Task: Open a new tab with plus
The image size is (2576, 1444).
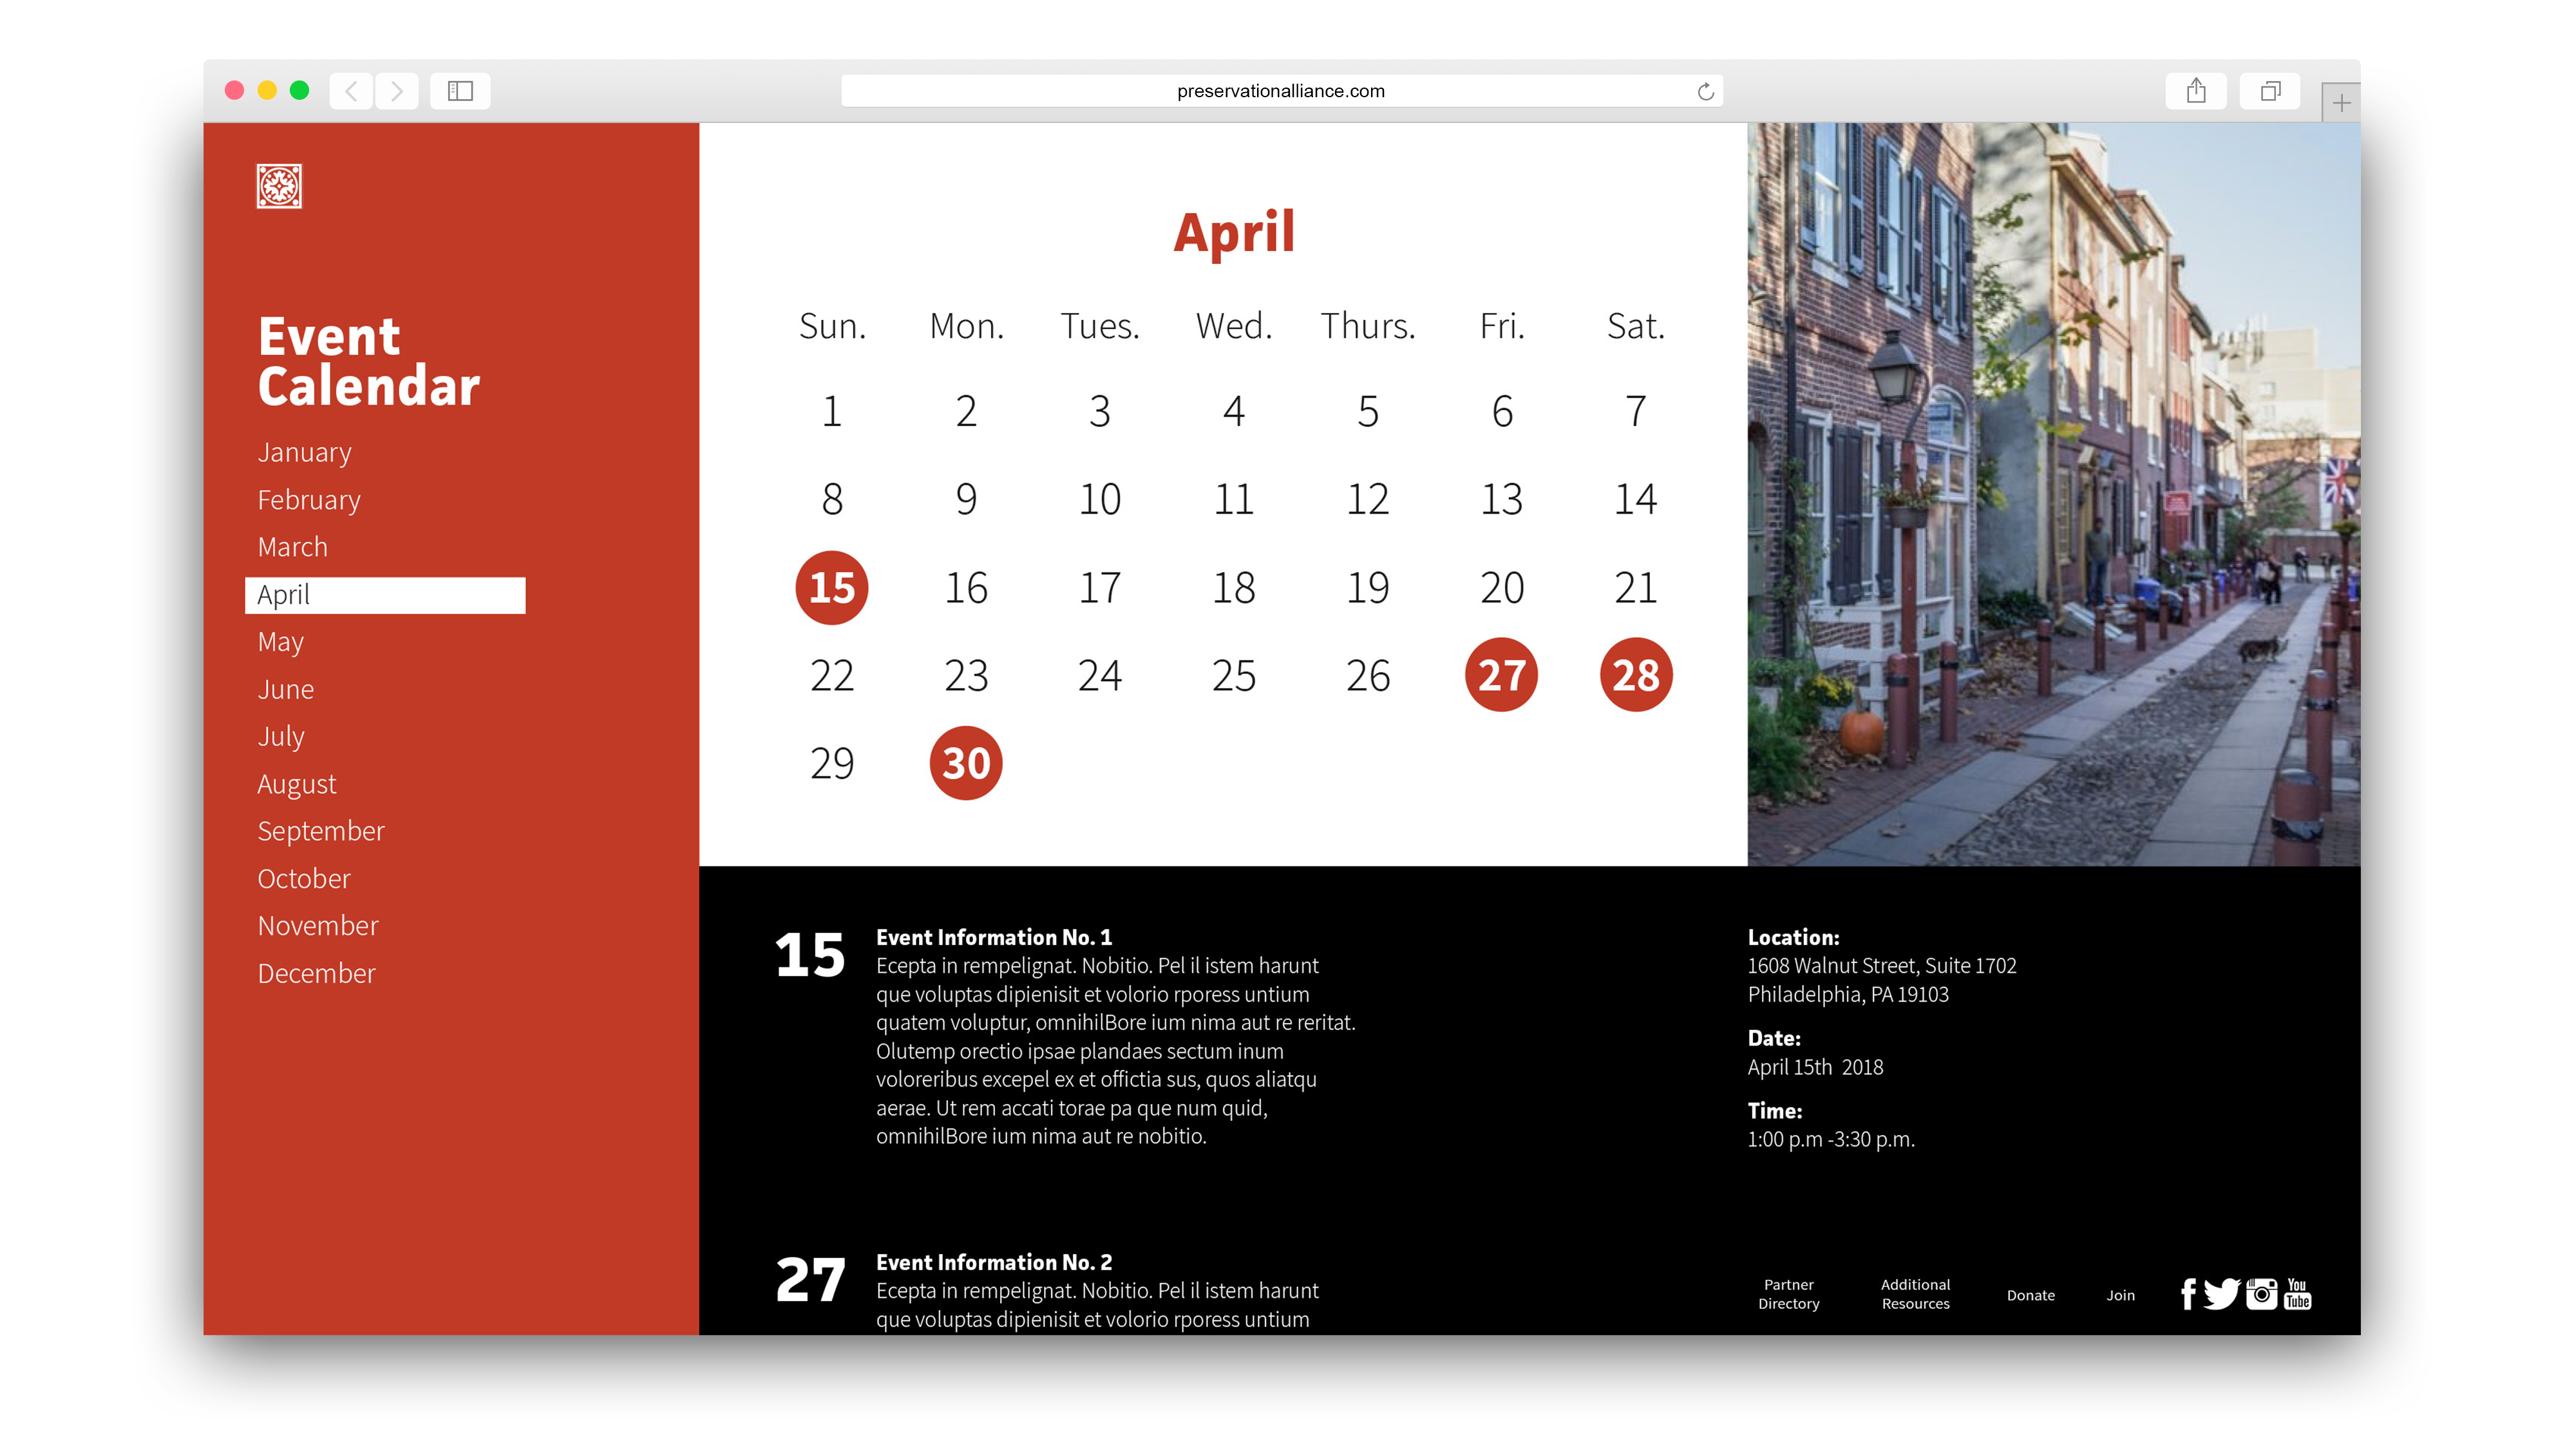Action: (x=2341, y=103)
